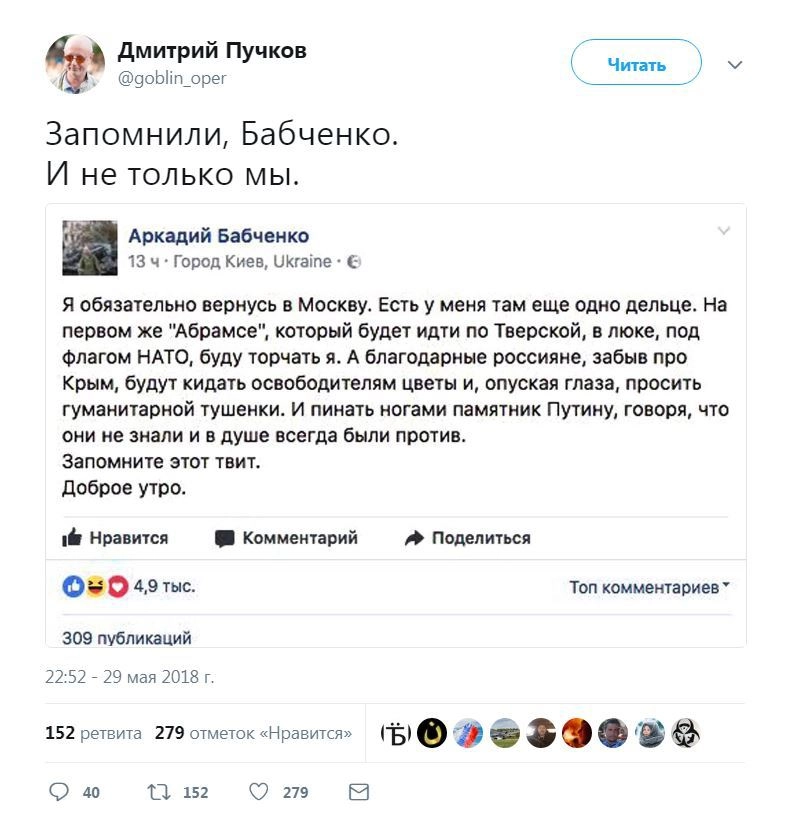Like the tweet with the heart icon
Viewport: 792px width, 833px height.
[258, 792]
